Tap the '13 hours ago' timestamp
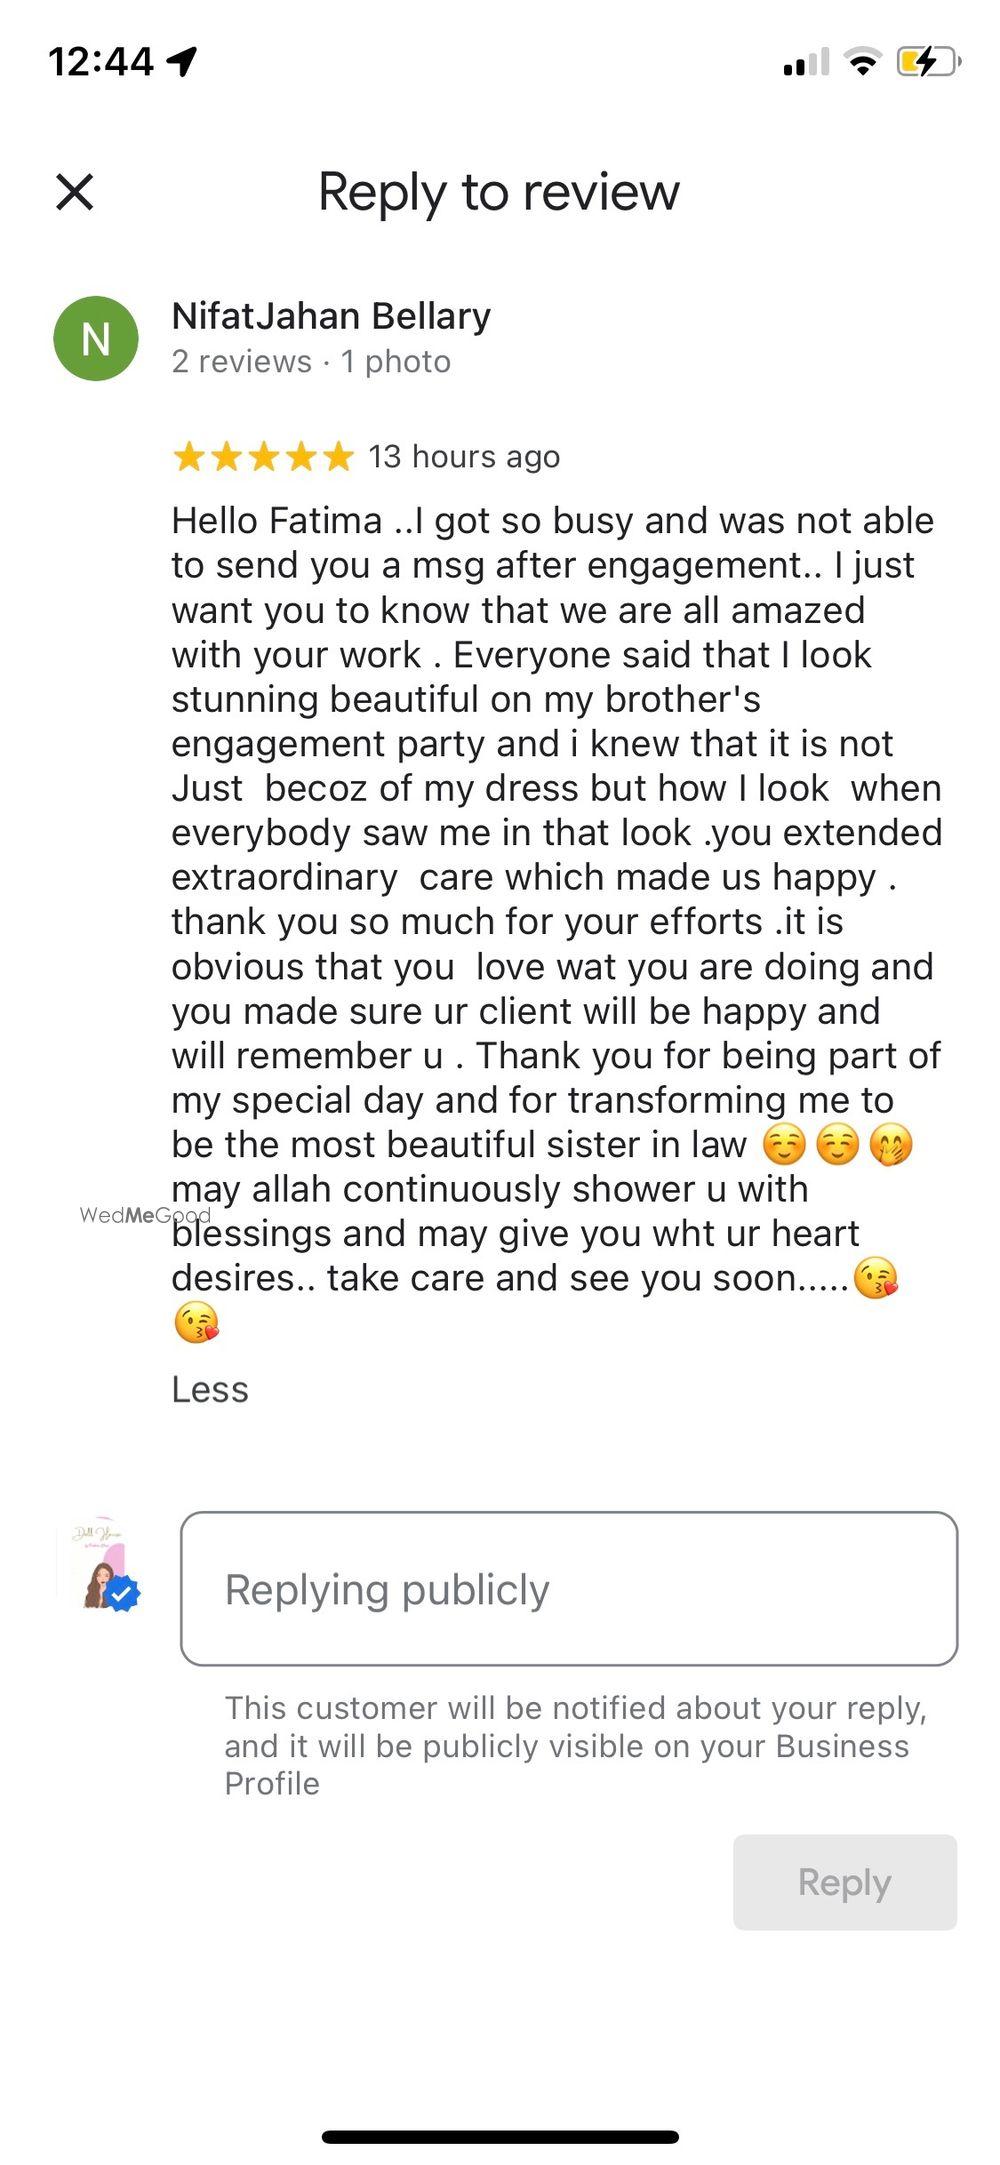The image size is (1000, 2165). (464, 457)
